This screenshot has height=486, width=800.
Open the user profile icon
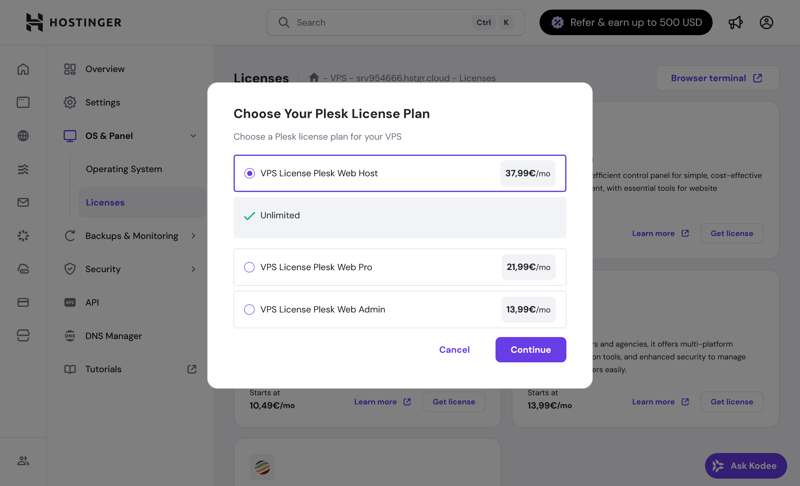pos(766,22)
